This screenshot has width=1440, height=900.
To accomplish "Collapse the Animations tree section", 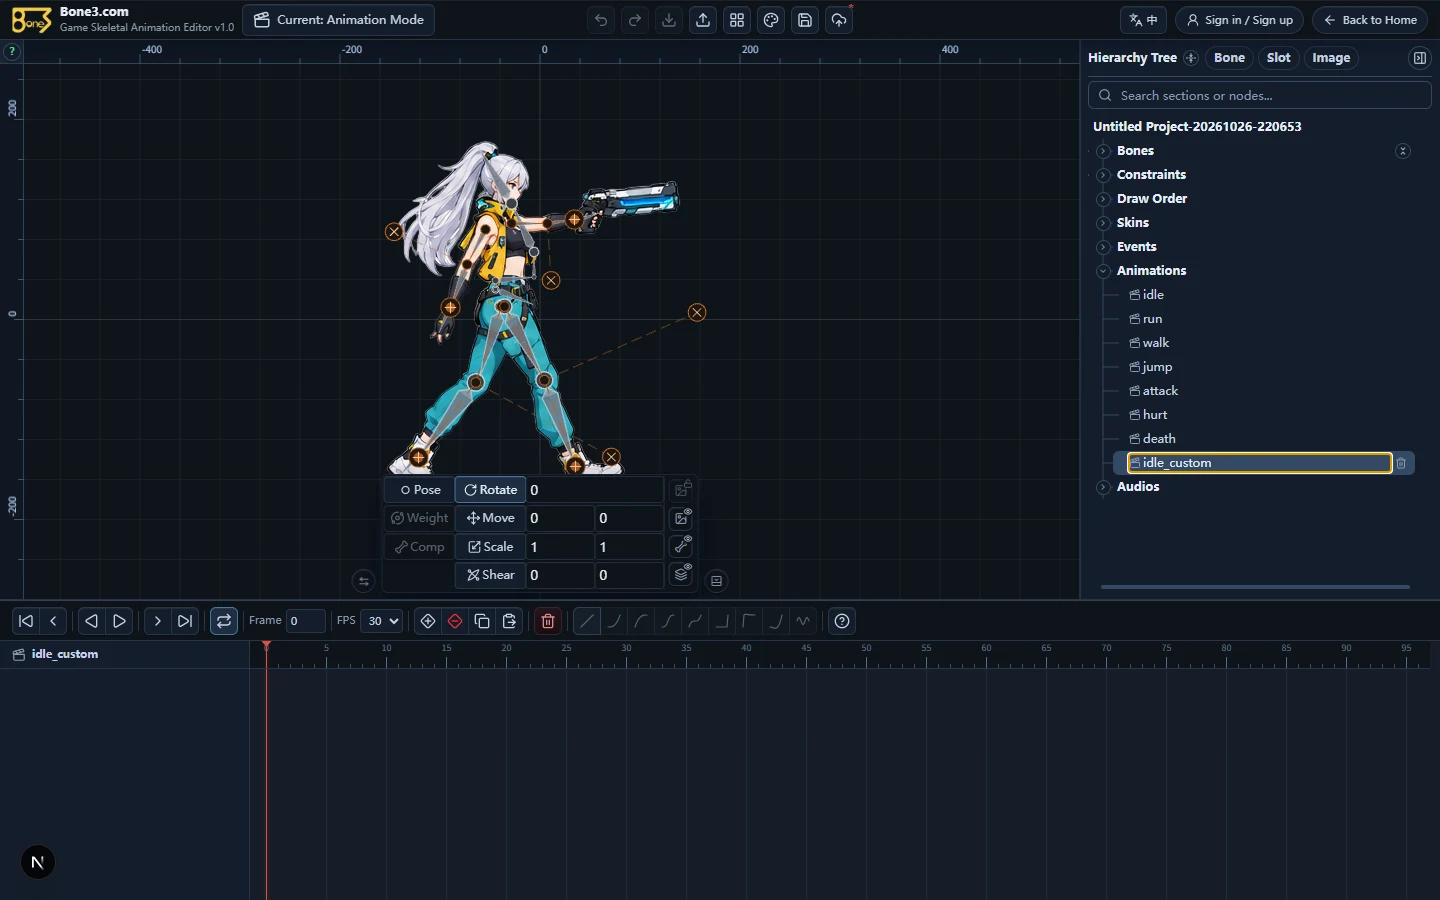I will (x=1103, y=271).
